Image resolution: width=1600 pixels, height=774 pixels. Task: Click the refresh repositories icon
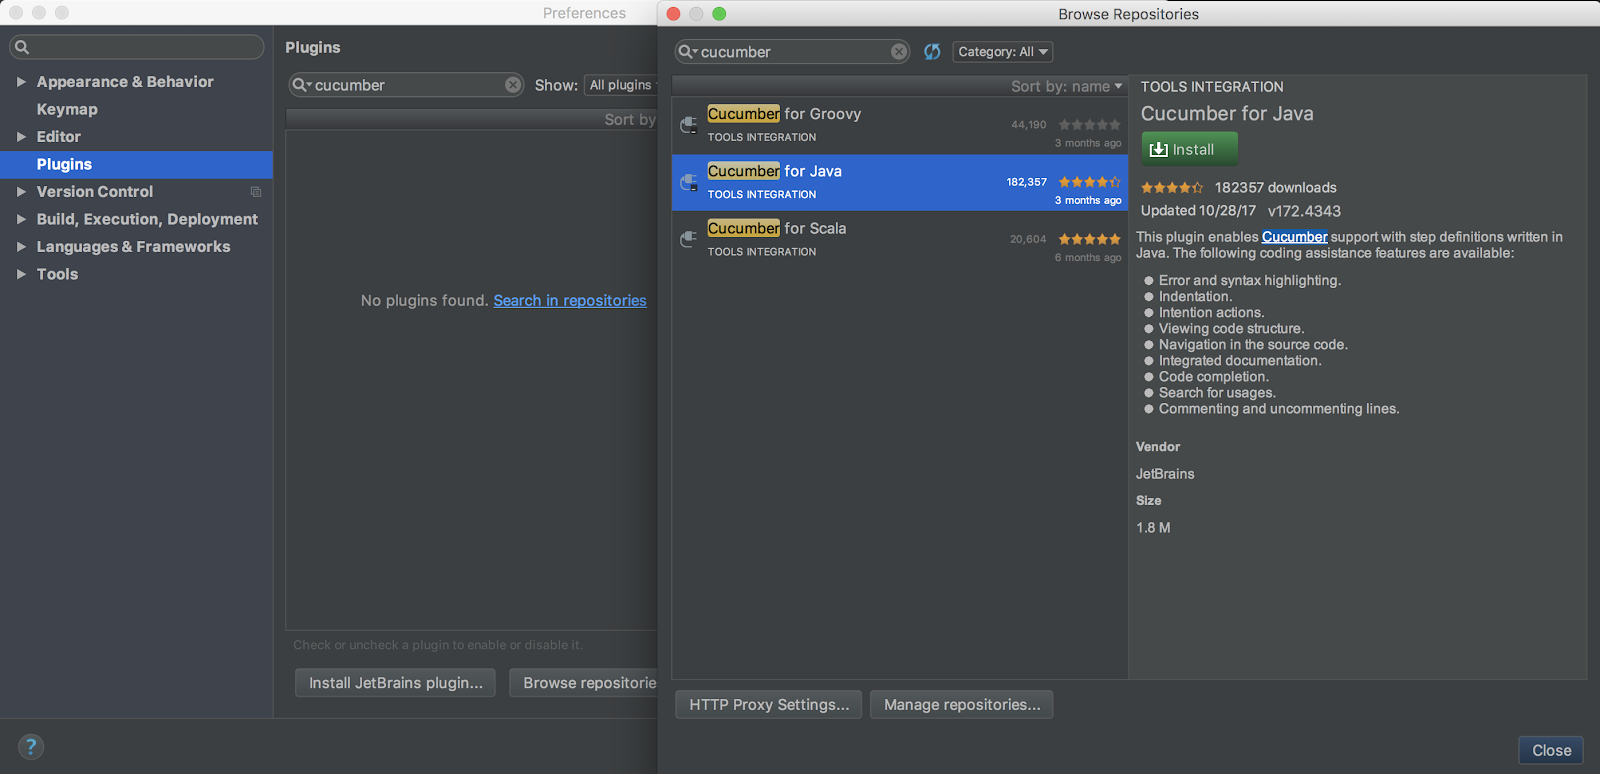click(932, 52)
